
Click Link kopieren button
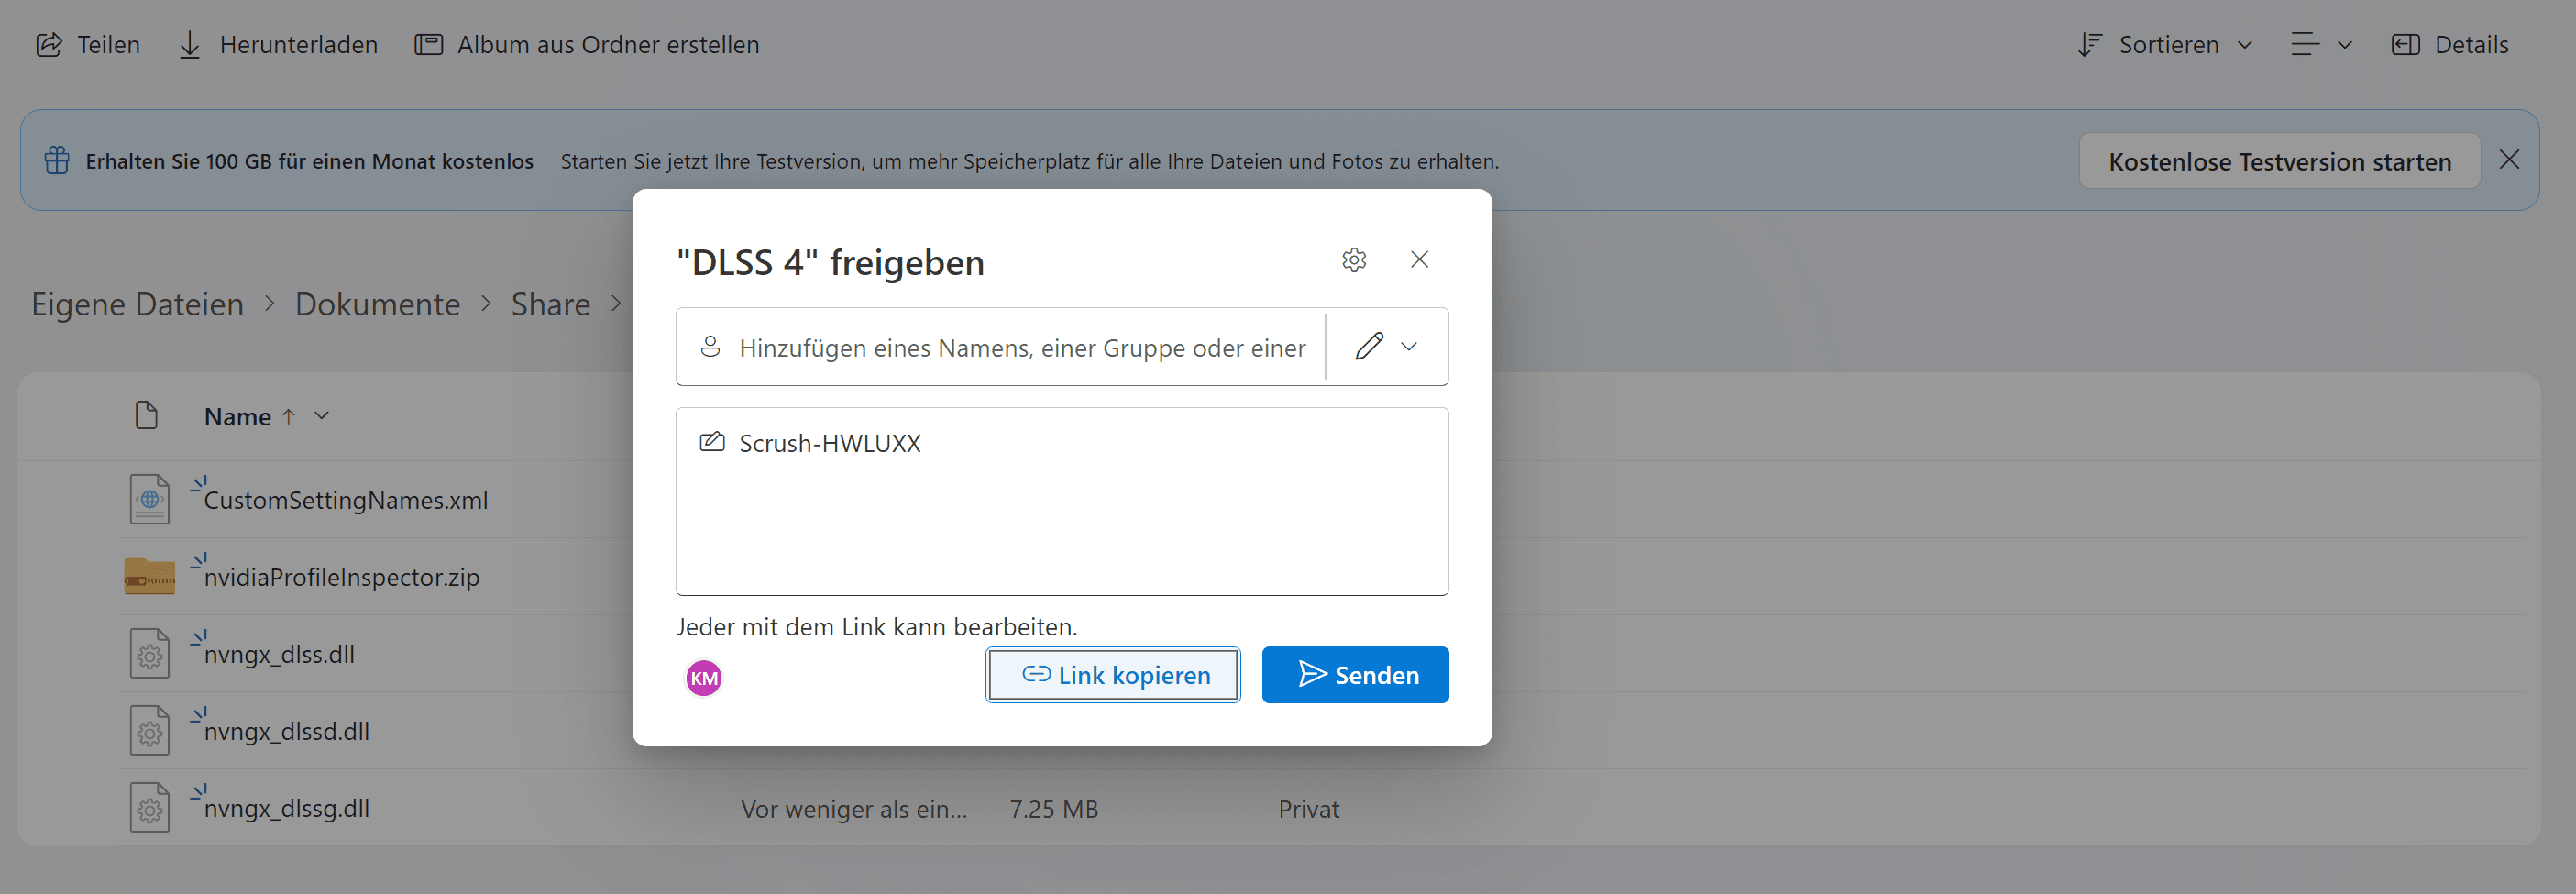pos(1113,675)
